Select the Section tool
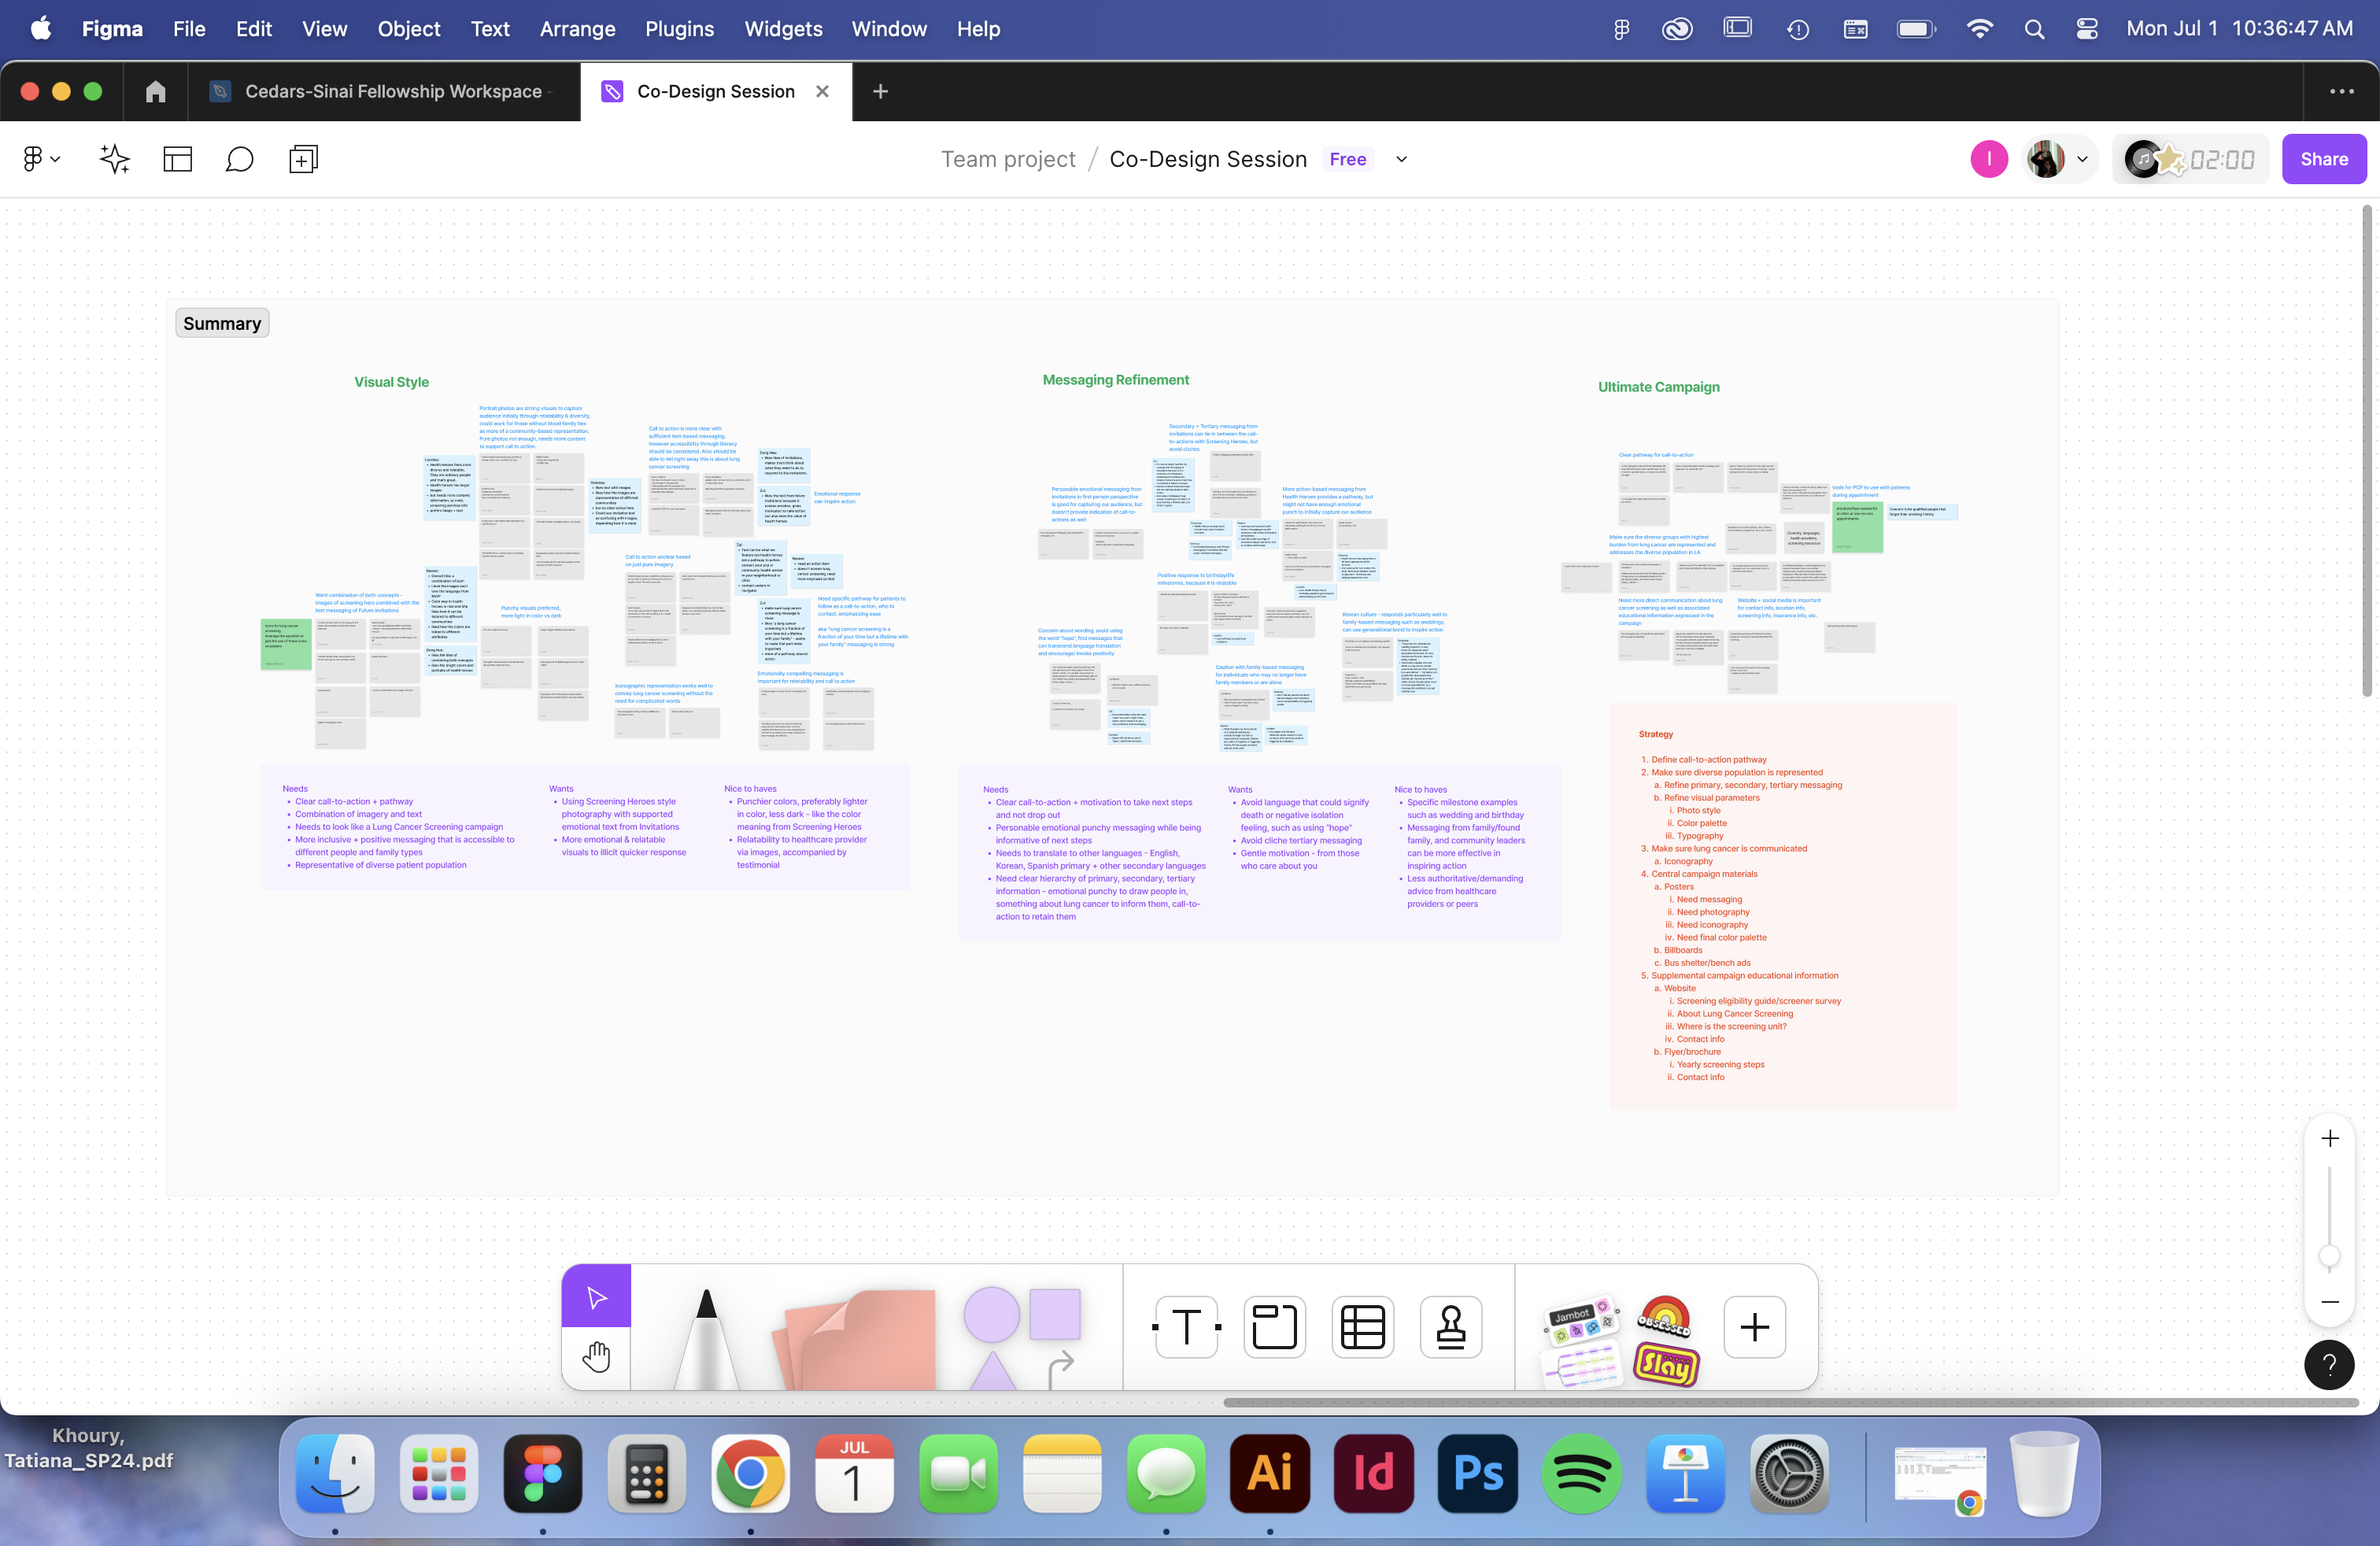The width and height of the screenshot is (2380, 1546). coord(1274,1327)
